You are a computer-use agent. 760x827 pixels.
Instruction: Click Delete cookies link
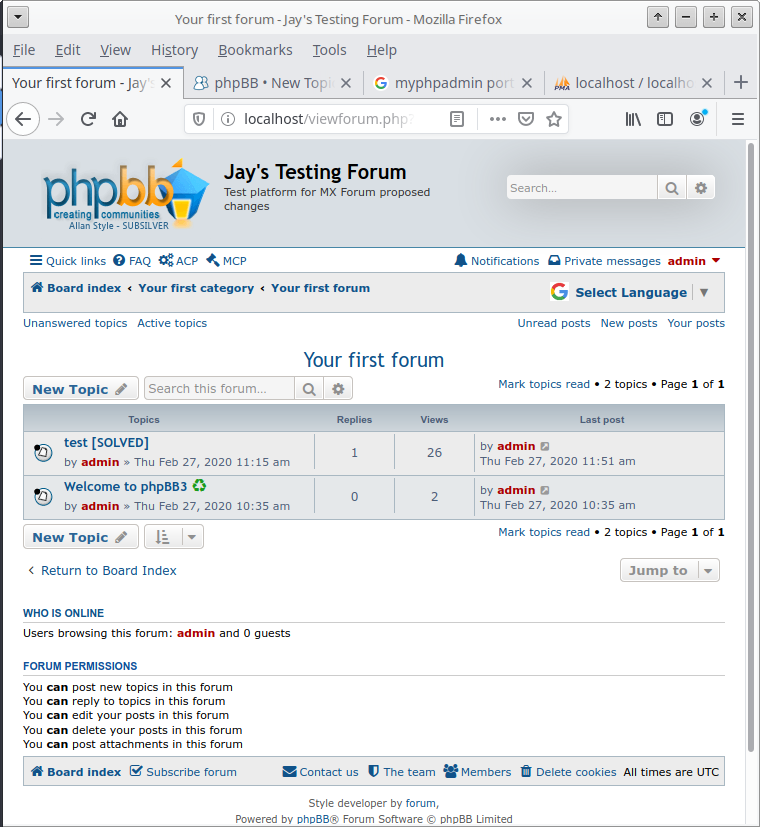click(569, 772)
